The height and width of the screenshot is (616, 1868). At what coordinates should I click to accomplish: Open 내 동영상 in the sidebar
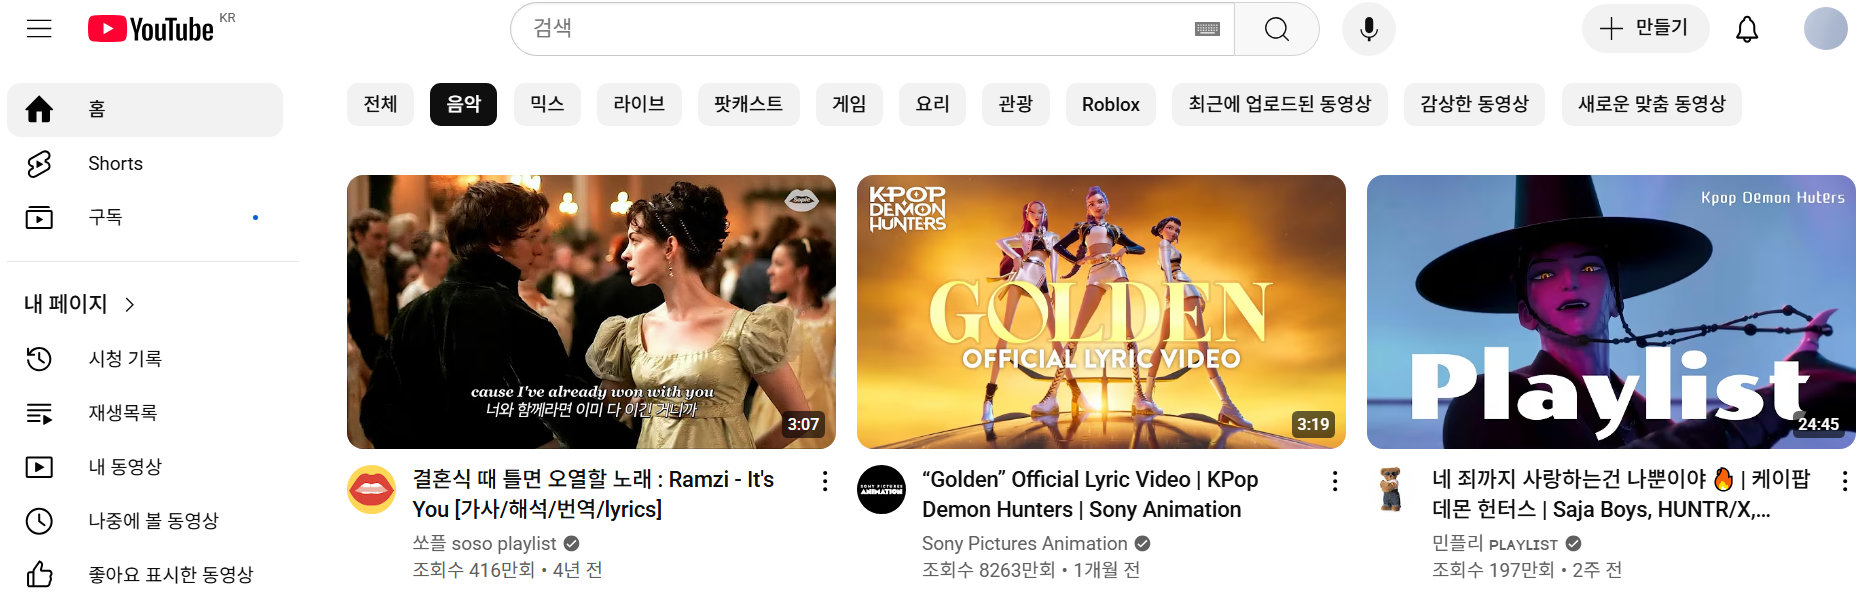coord(145,466)
